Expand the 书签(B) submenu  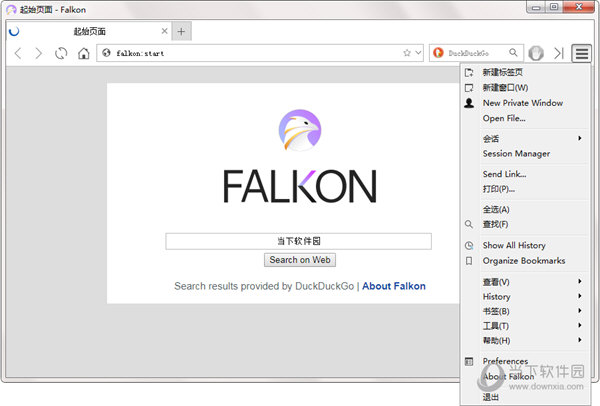coord(525,311)
